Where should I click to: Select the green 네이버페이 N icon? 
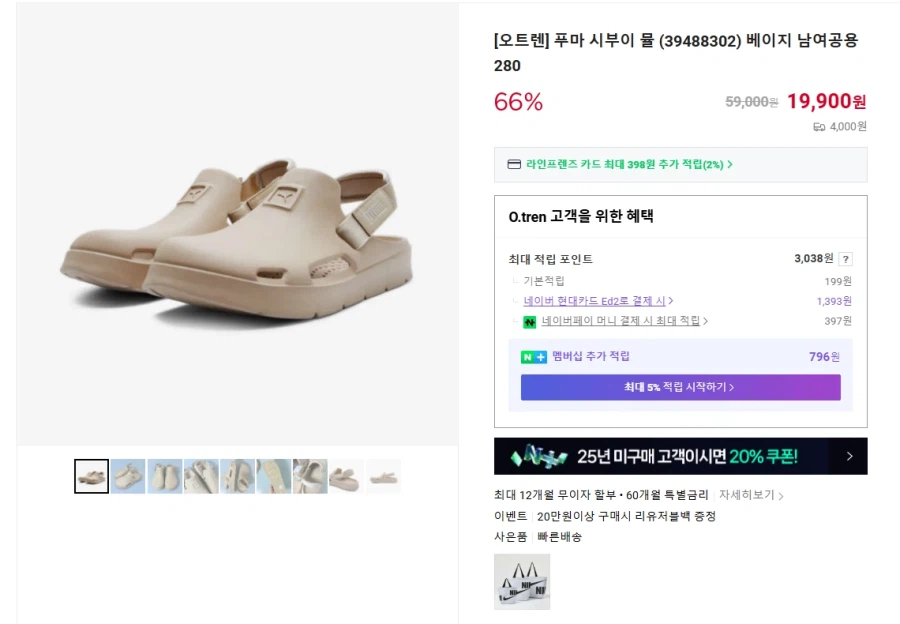coord(530,322)
